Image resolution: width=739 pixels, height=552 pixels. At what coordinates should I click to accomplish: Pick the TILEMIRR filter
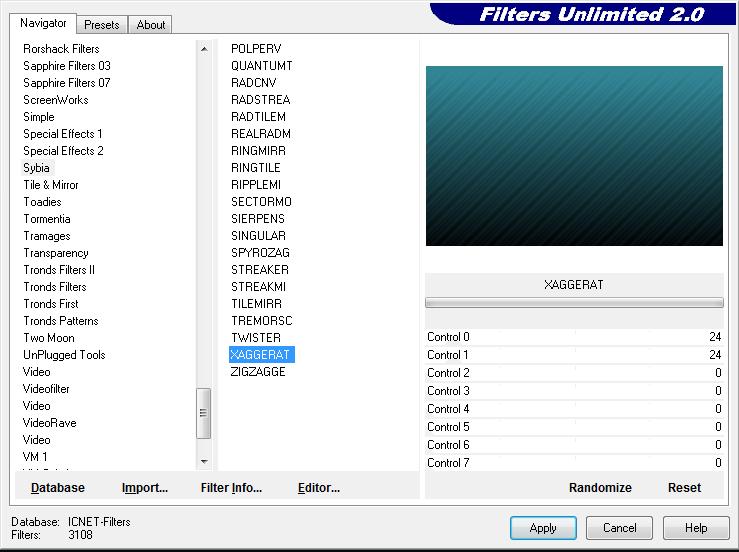coord(256,304)
